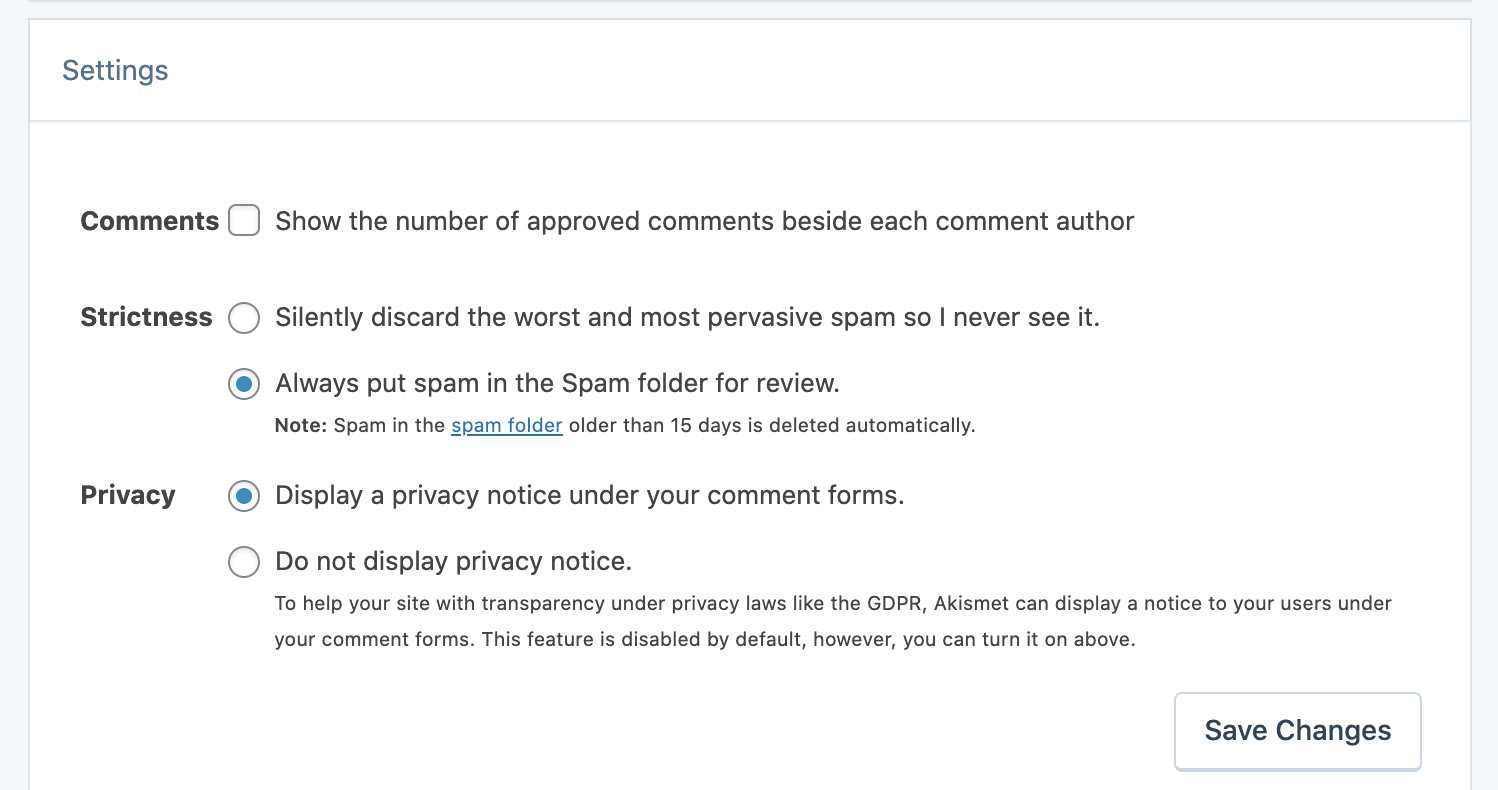Click the 'Do not display privacy notice' label text
Viewport: 1498px width, 790px height.
tap(453, 561)
